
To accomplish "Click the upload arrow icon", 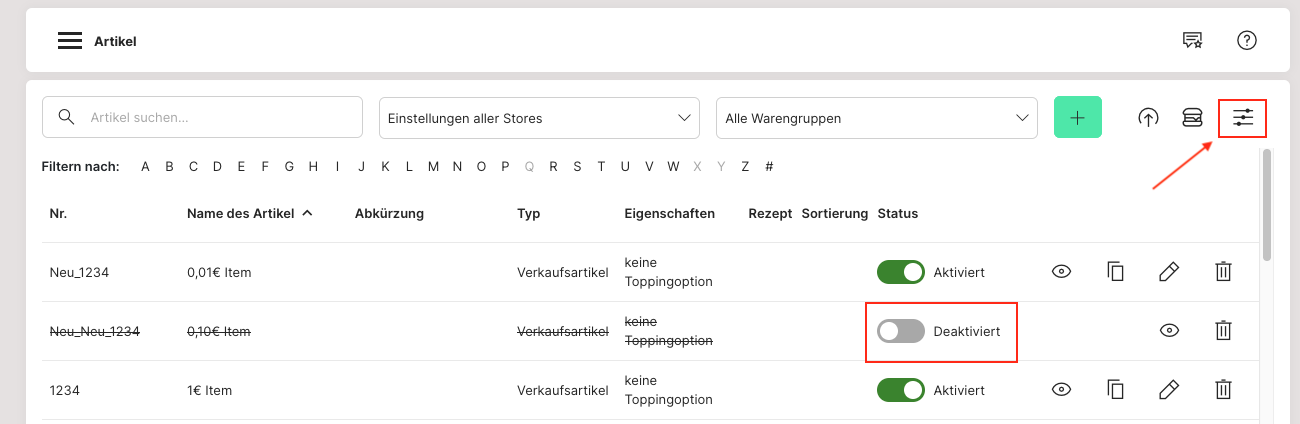I will click(1148, 118).
